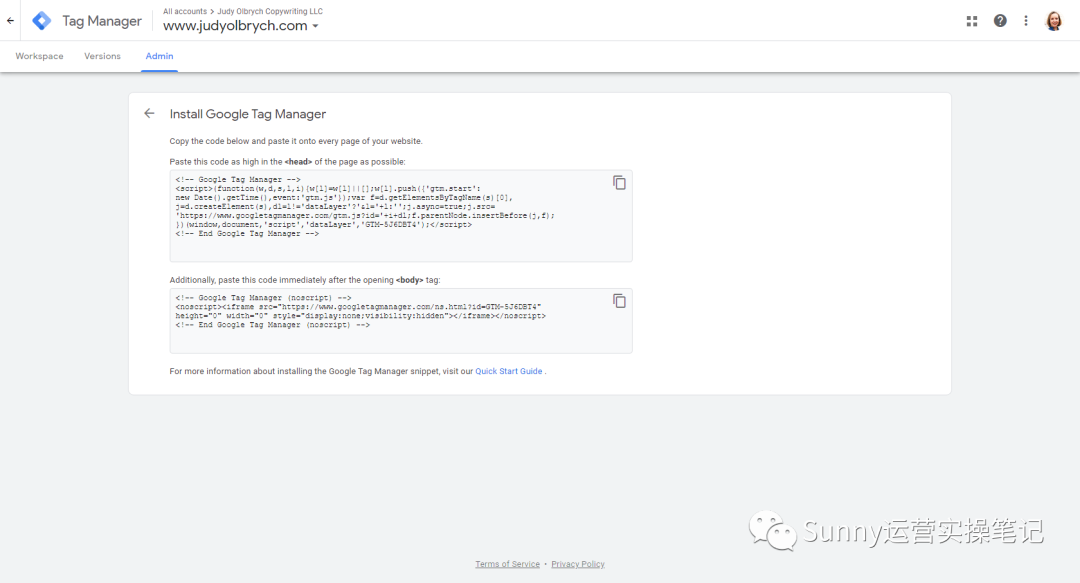Open the Help question mark menu
Viewport: 1080px width, 583px height.
1000,21
